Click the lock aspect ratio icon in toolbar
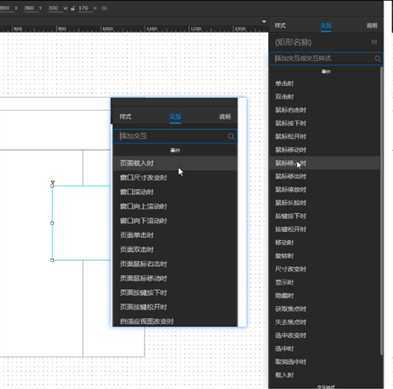Screen dimensions: 393x389 (x=72, y=8)
